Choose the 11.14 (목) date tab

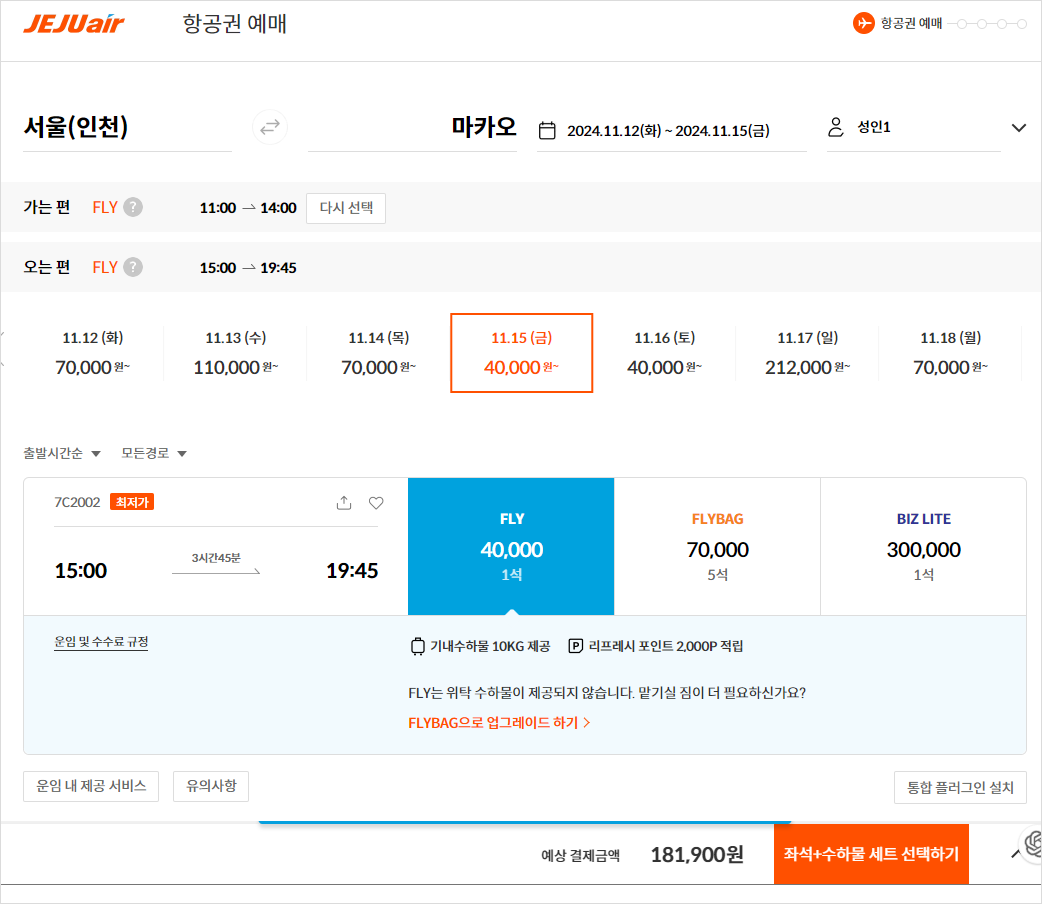click(x=378, y=353)
